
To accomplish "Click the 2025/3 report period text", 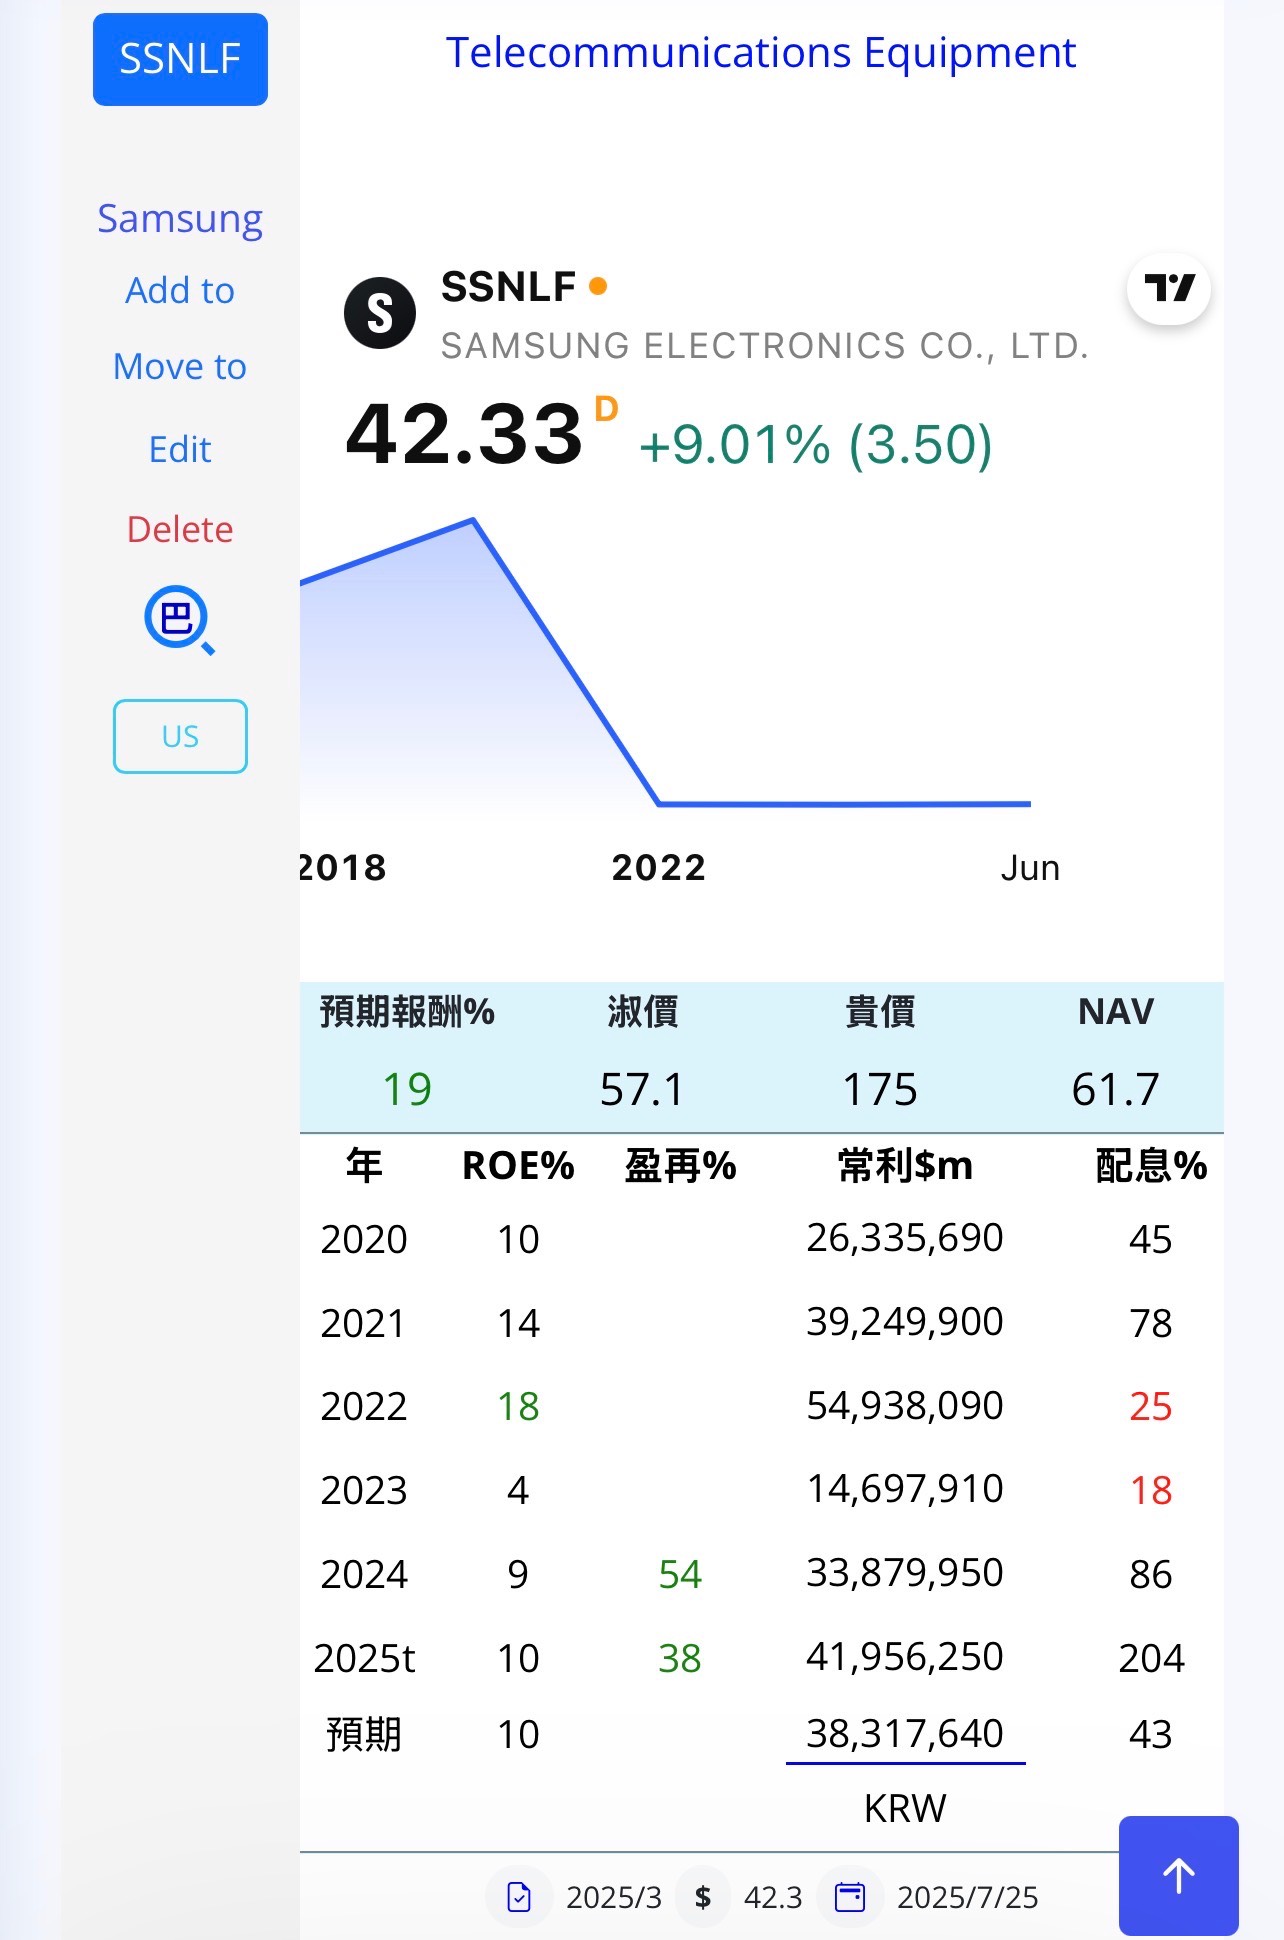I will click(614, 1897).
